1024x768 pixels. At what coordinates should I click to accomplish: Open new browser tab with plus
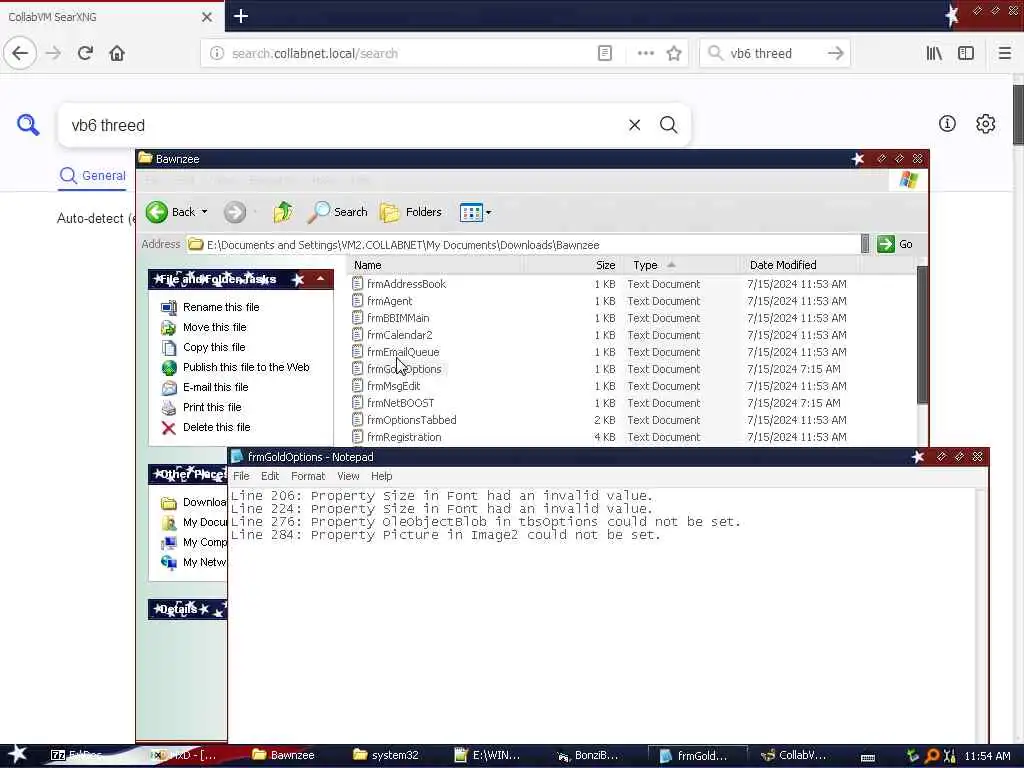[241, 16]
